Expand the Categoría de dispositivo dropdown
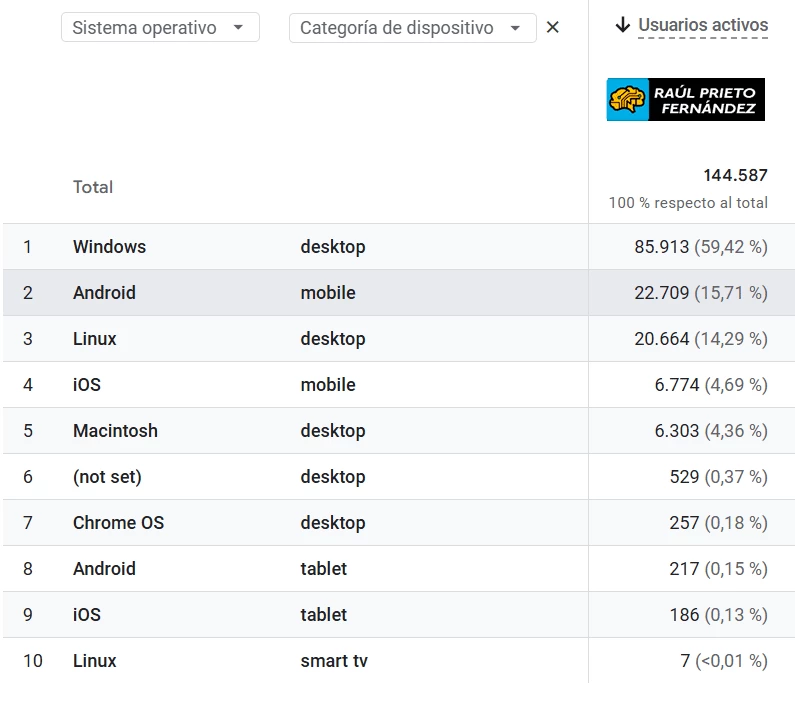 (412, 28)
